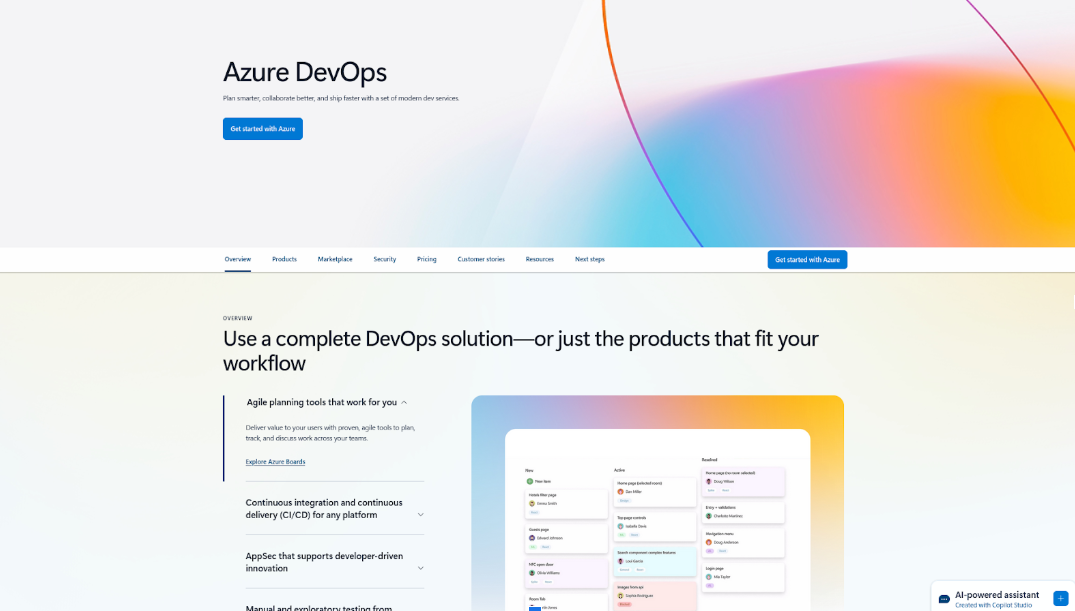Jump to the Pricing section
1075x611 pixels.
[x=426, y=259]
